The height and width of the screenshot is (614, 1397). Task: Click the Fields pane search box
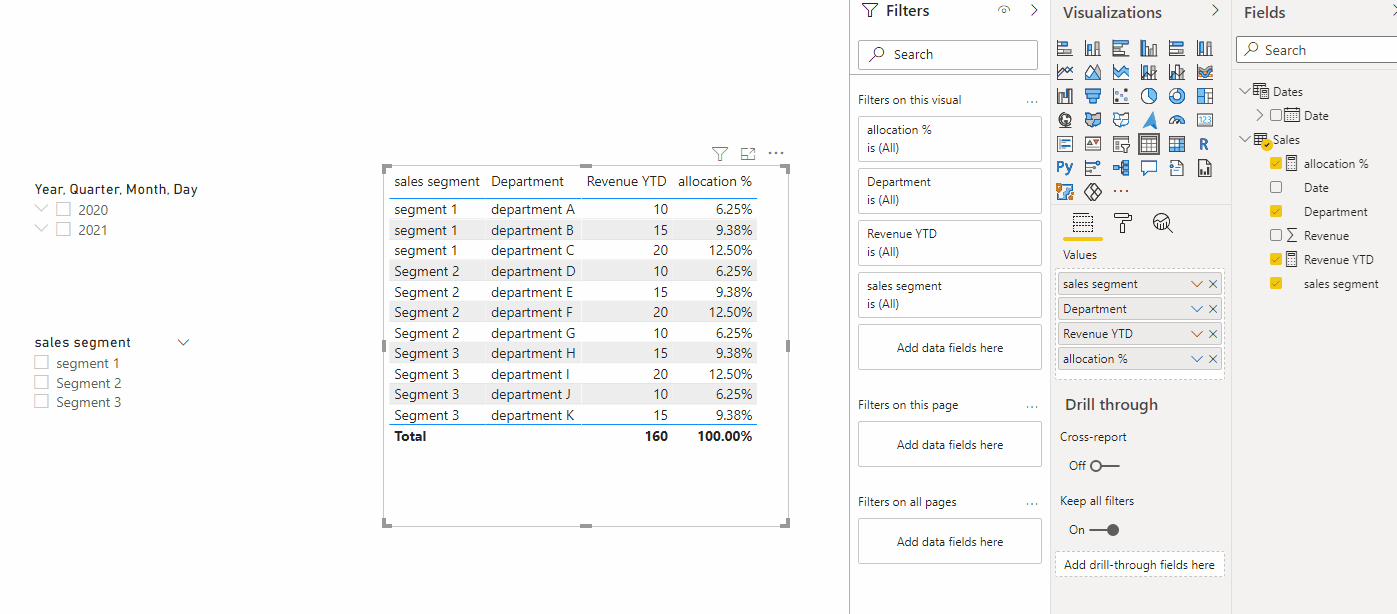(x=1316, y=50)
